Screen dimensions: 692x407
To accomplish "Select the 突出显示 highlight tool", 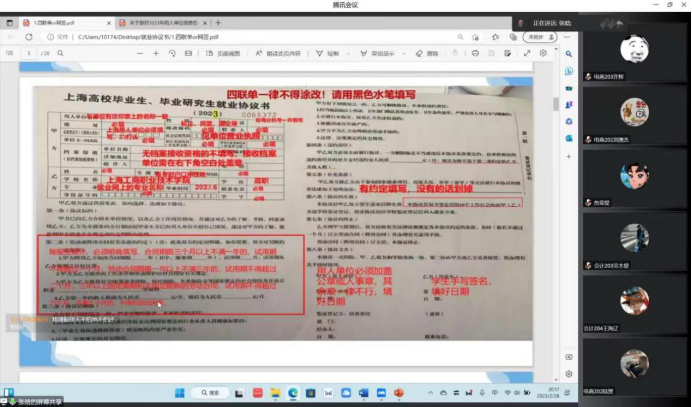I will (x=377, y=53).
